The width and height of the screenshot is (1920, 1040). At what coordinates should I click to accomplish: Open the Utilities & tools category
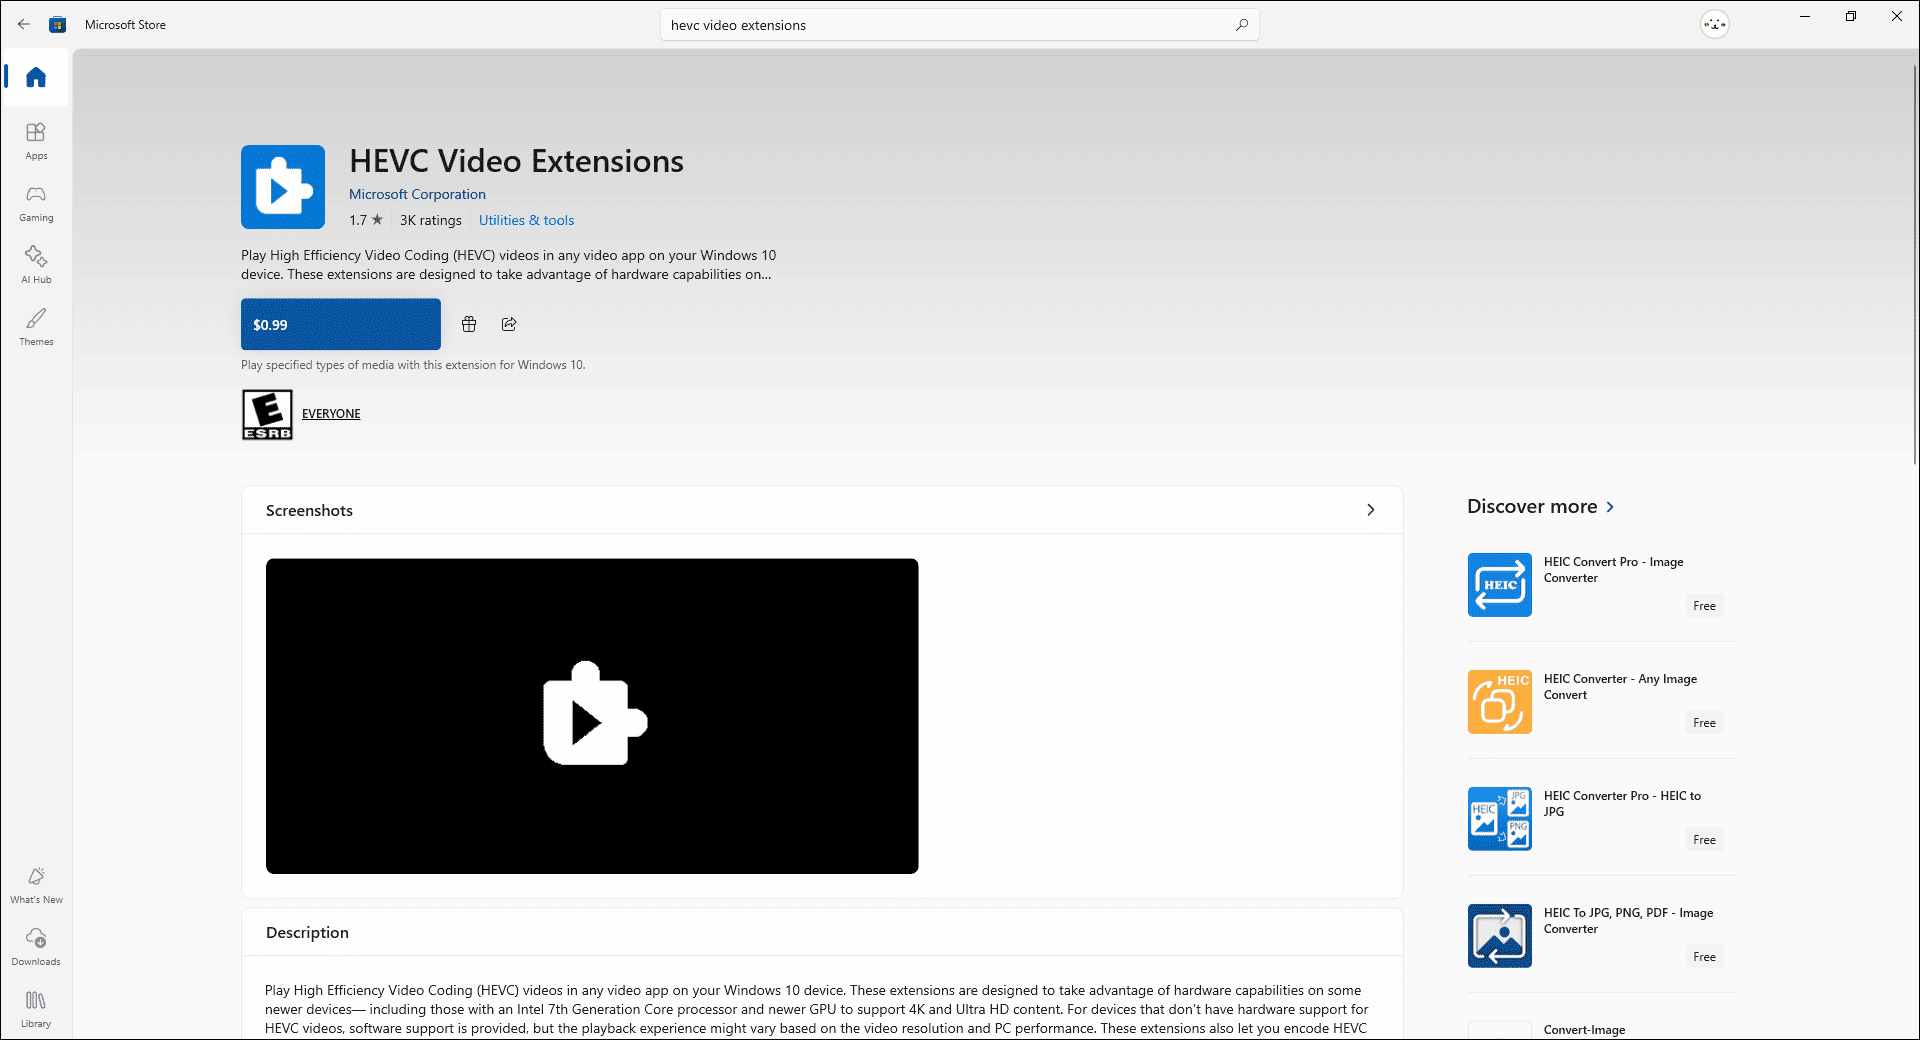(x=526, y=220)
